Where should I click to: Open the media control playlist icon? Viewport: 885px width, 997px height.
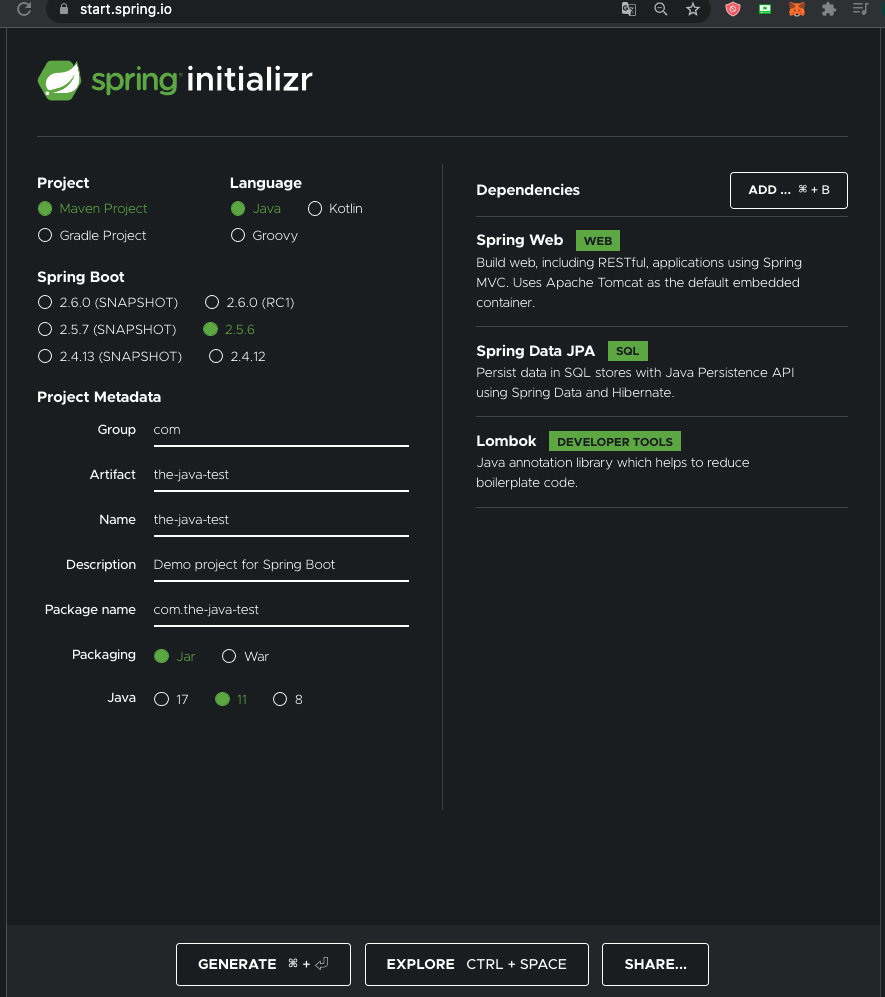click(x=860, y=9)
